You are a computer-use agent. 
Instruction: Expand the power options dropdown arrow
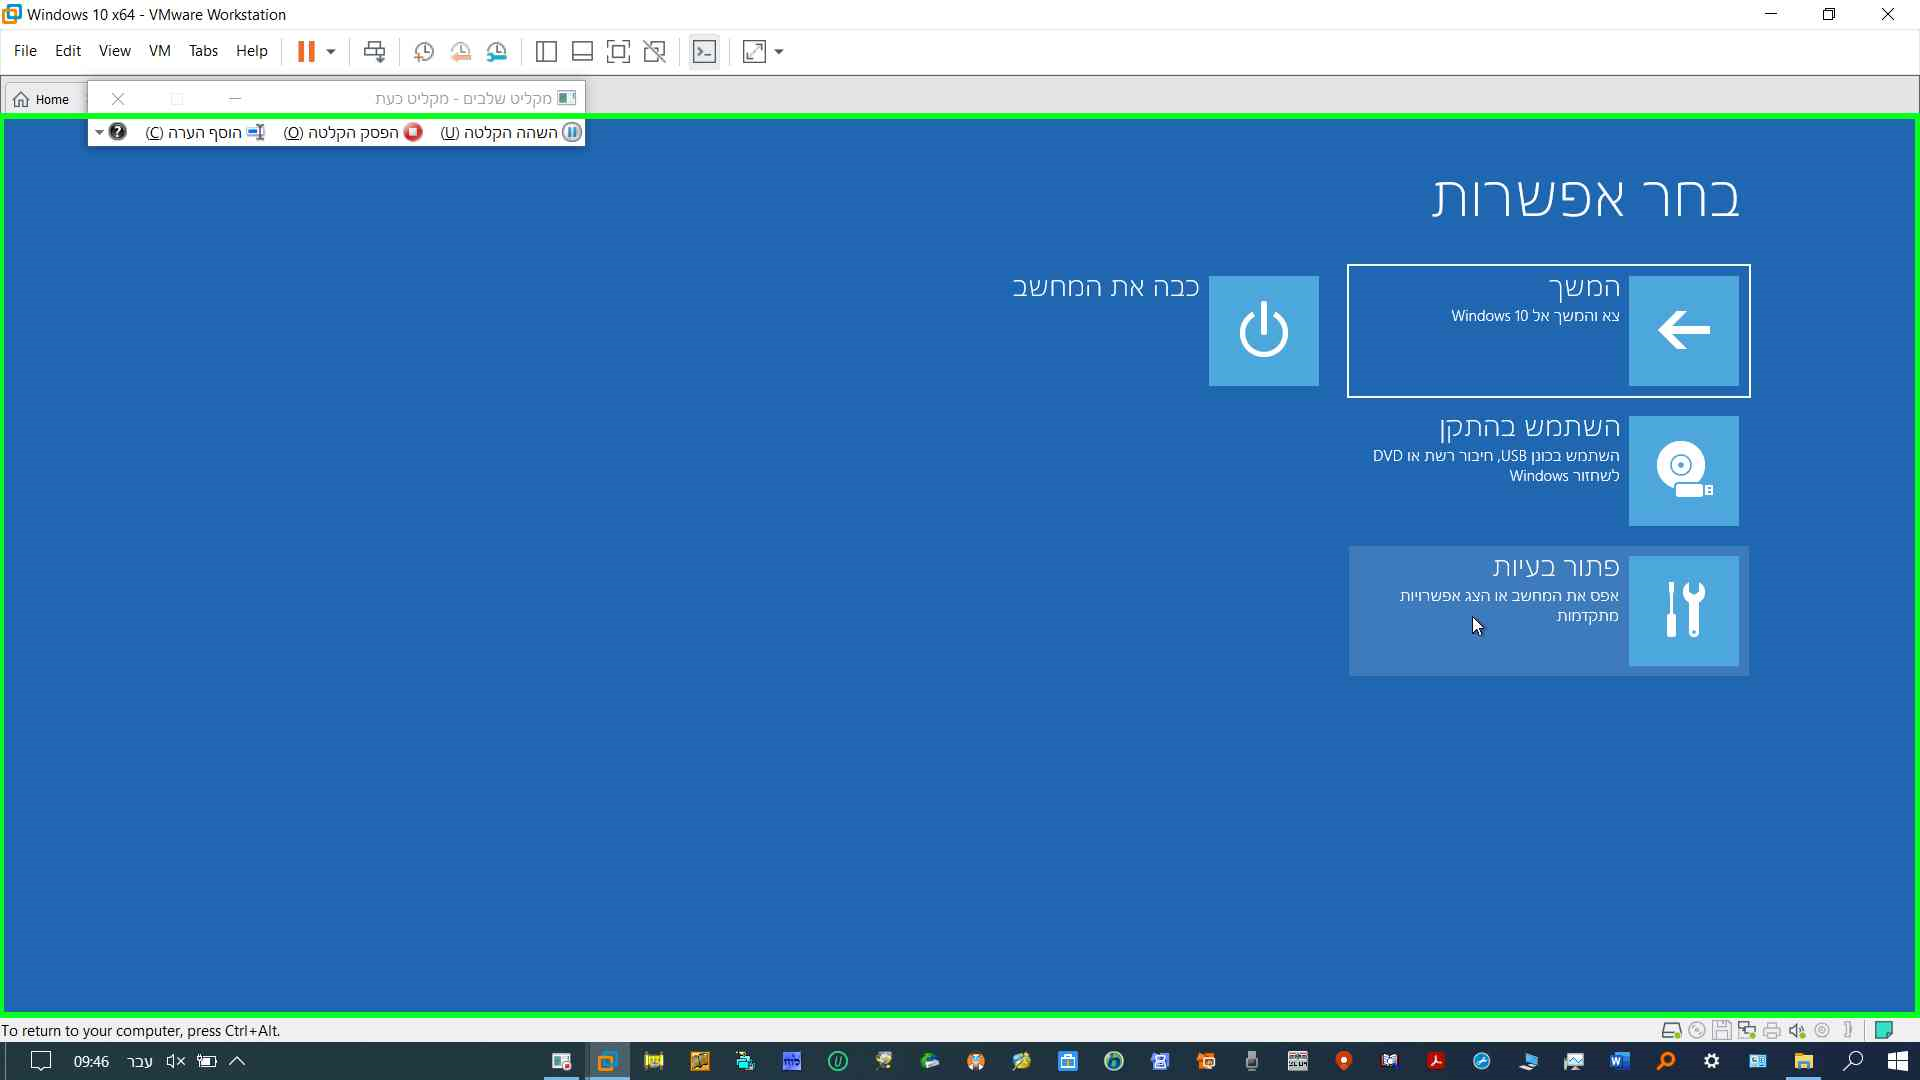[x=331, y=52]
